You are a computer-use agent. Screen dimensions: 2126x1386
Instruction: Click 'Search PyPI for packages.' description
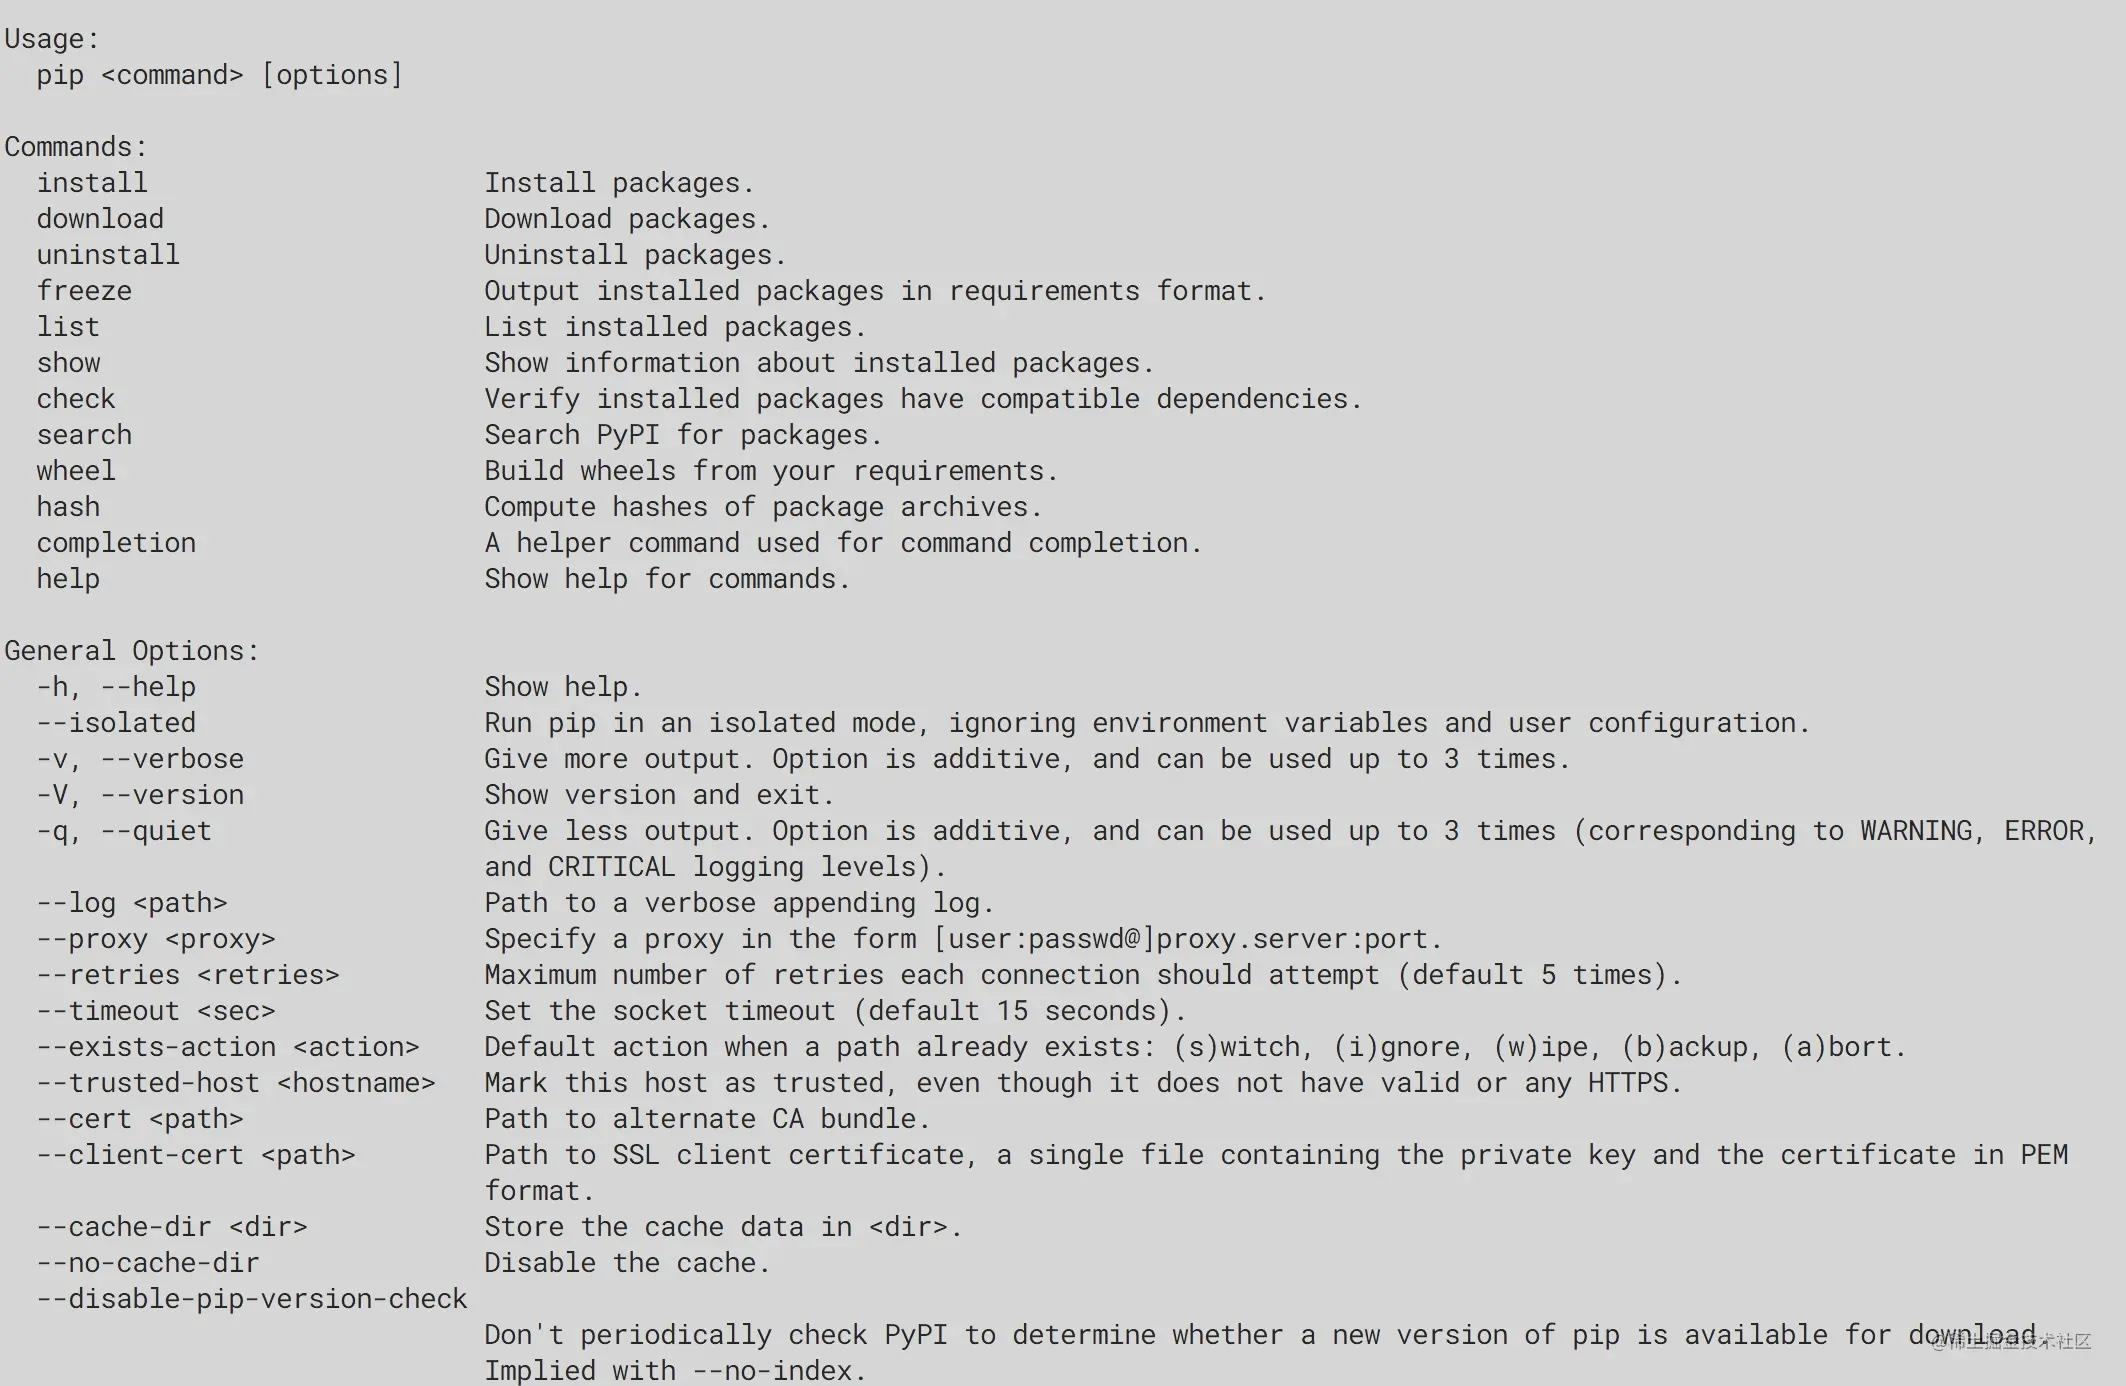683,436
